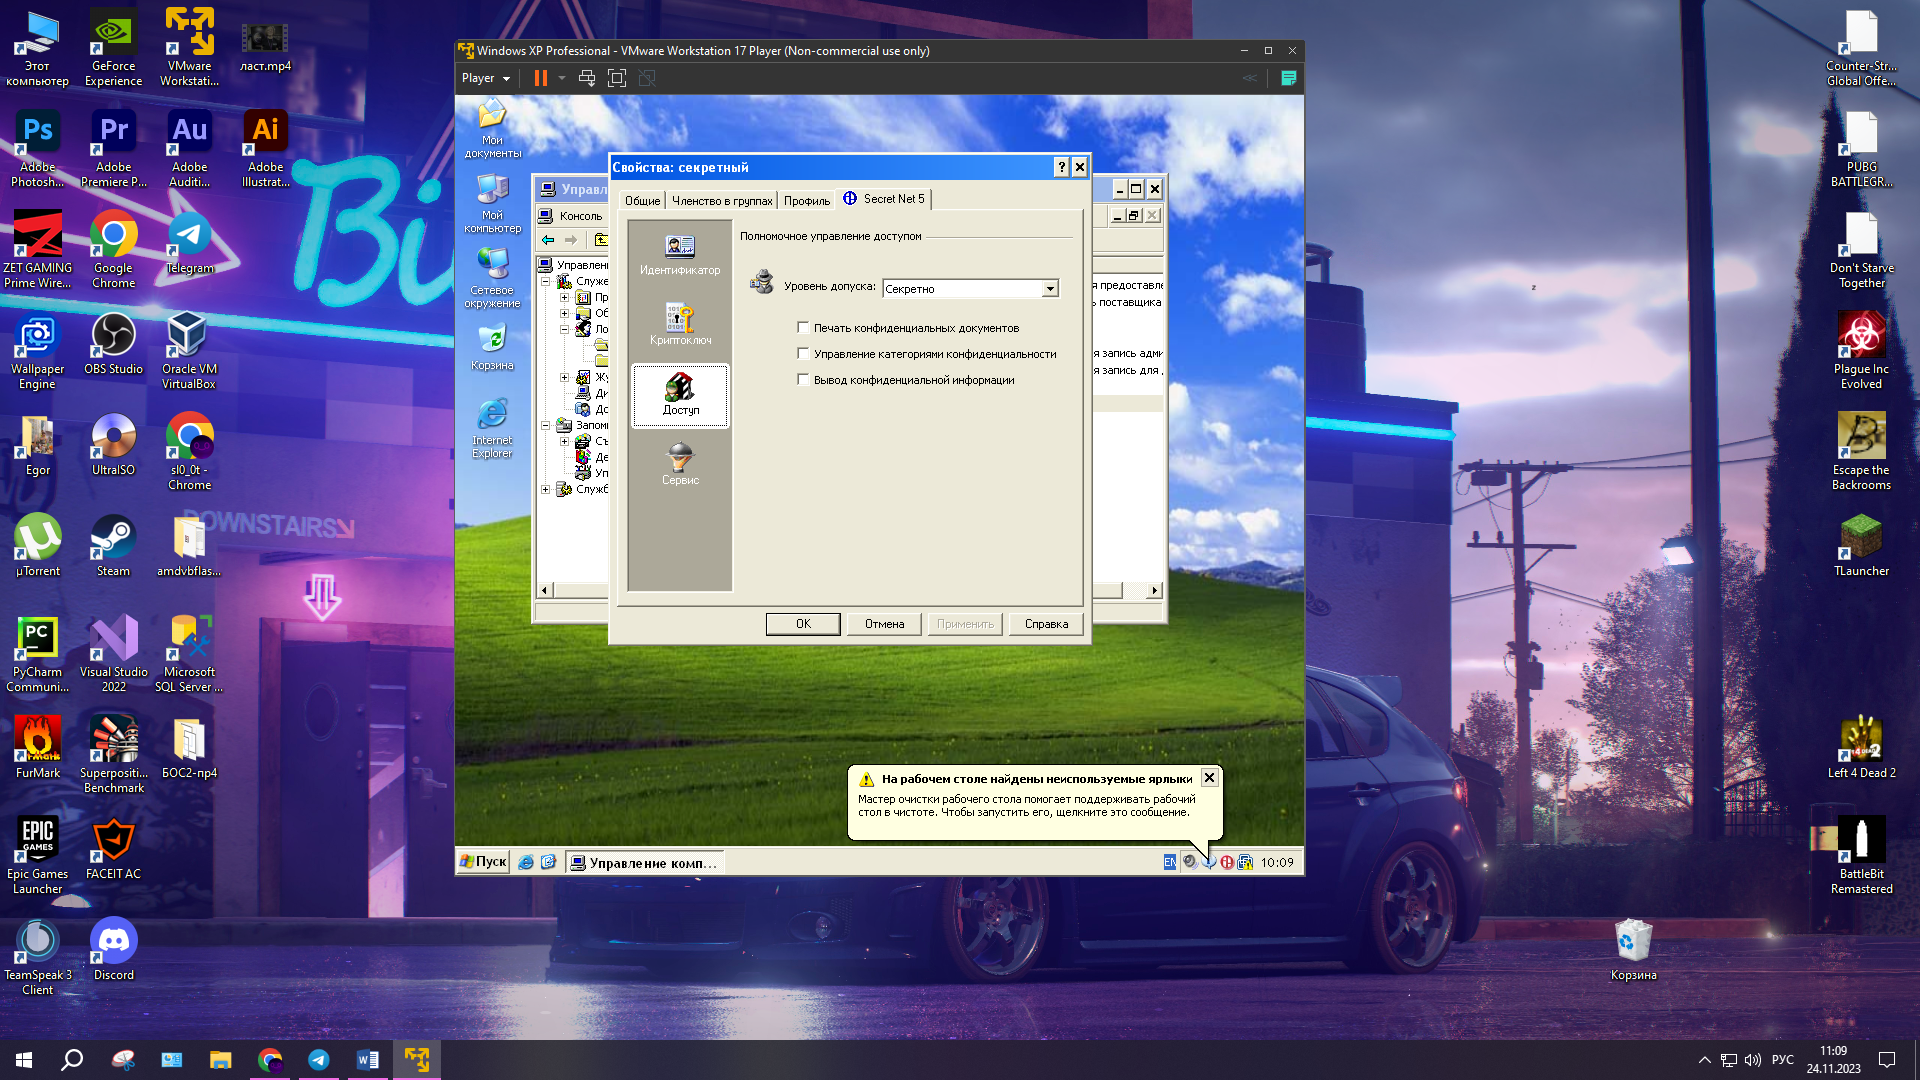The image size is (1920, 1080).
Task: Enter VMware full screen mode
Action: (617, 78)
